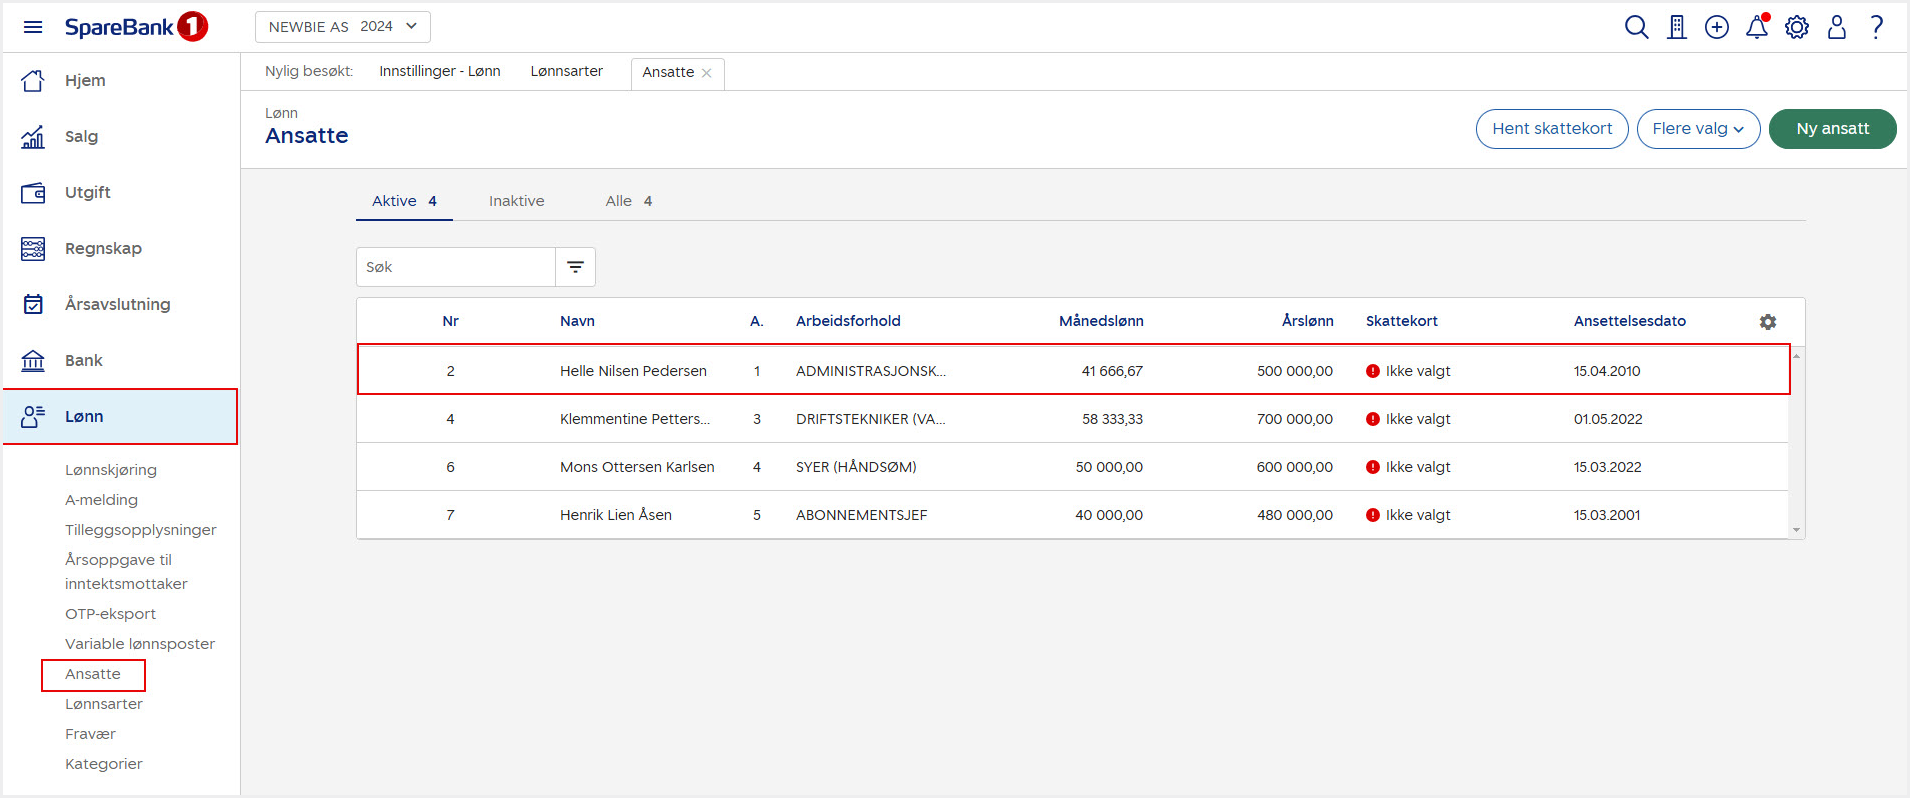Screen dimensions: 1910x798
Task: Expand the NEWBIE AS 2024 company dropdown
Action: click(342, 27)
